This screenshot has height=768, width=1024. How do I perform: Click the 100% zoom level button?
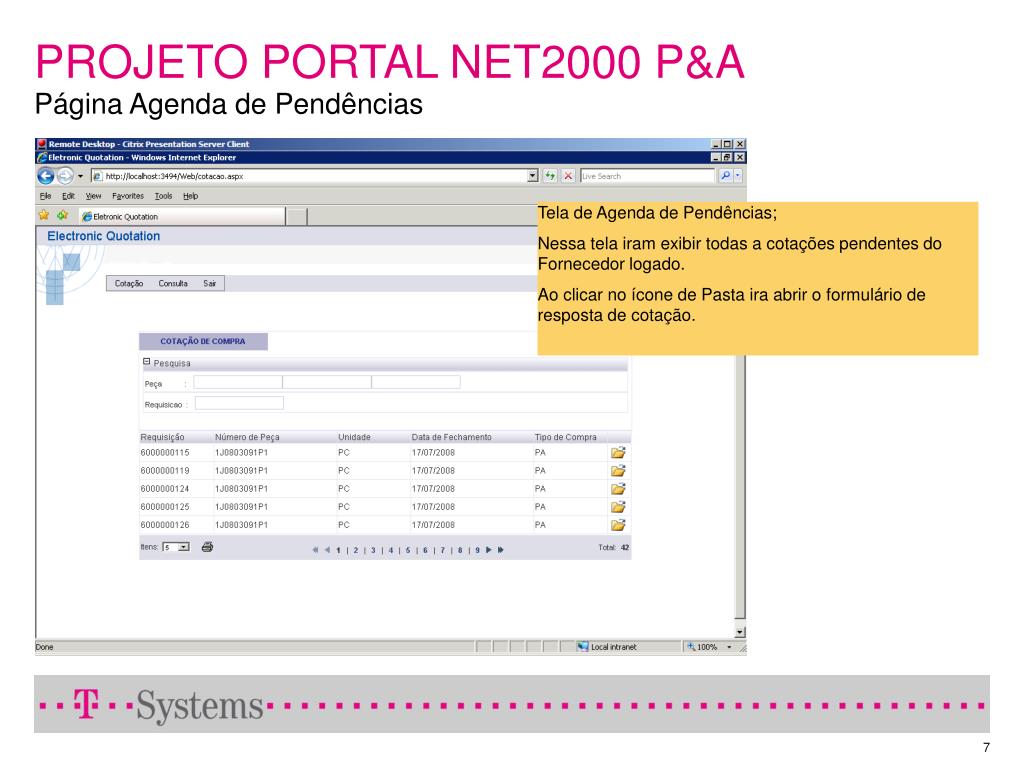[x=702, y=647]
